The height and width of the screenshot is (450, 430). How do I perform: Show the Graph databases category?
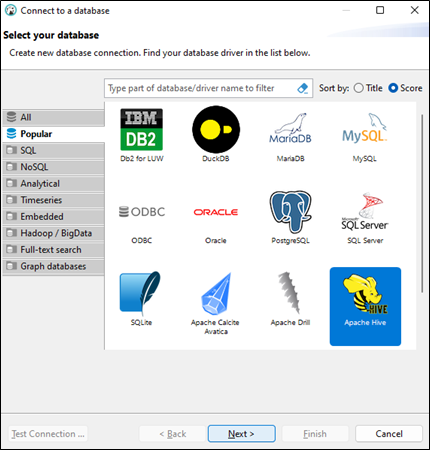(x=53, y=266)
